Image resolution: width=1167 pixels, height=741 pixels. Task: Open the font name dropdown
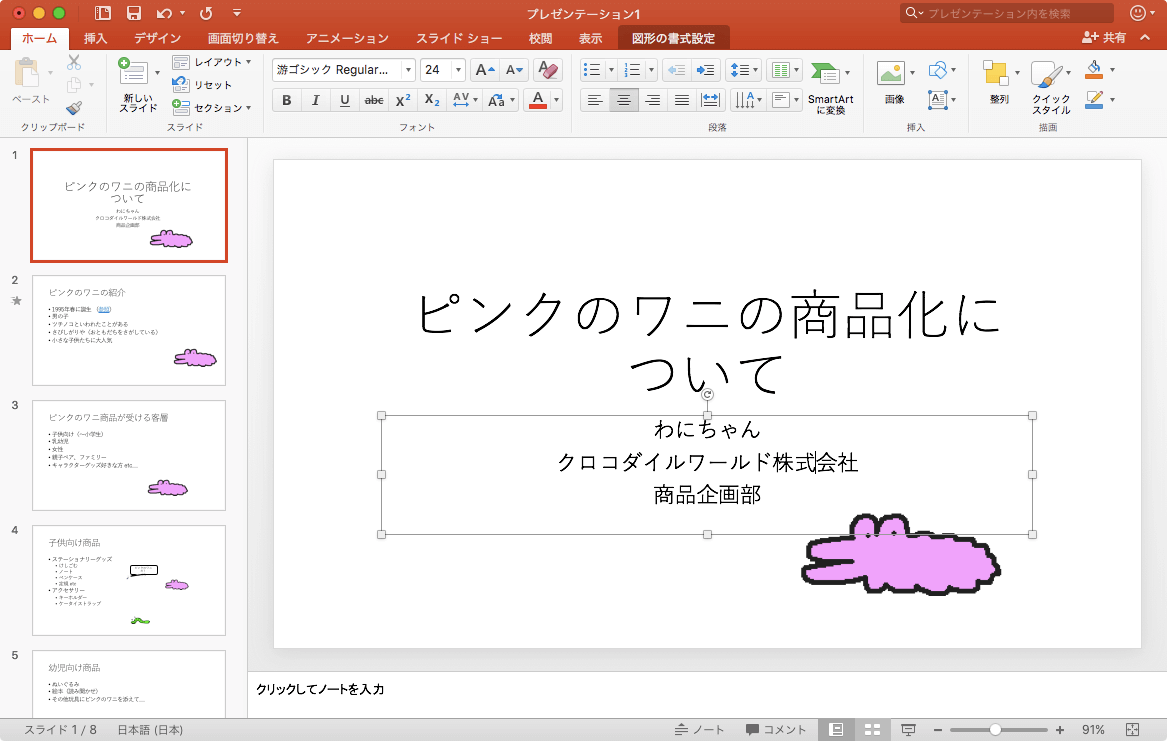(407, 70)
